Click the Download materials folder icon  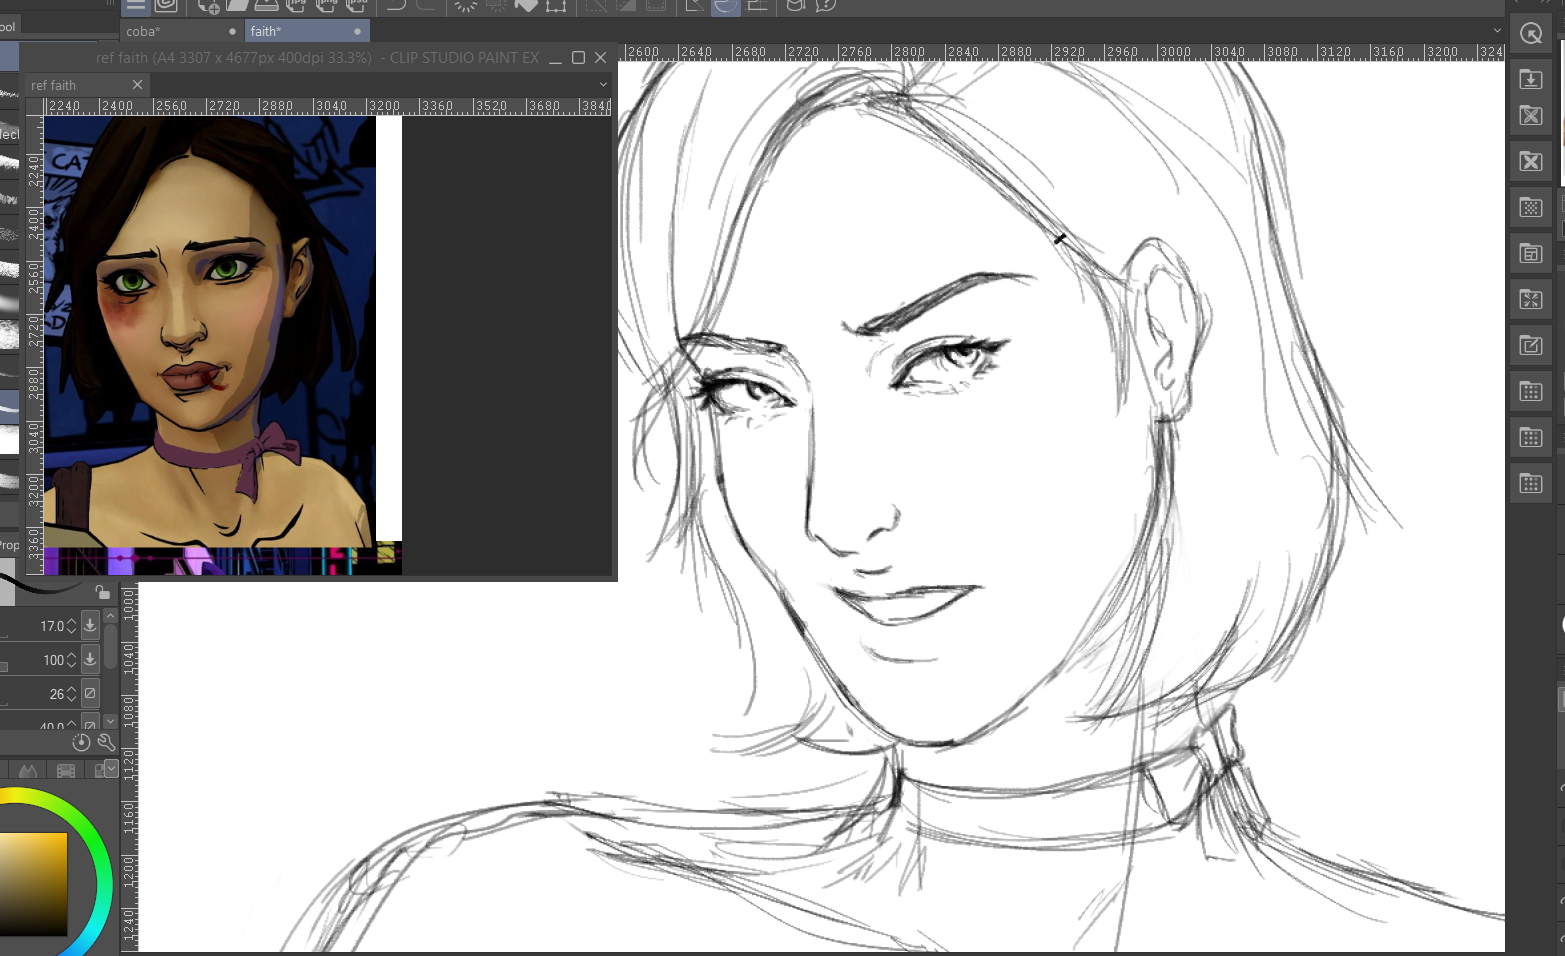click(x=1530, y=80)
